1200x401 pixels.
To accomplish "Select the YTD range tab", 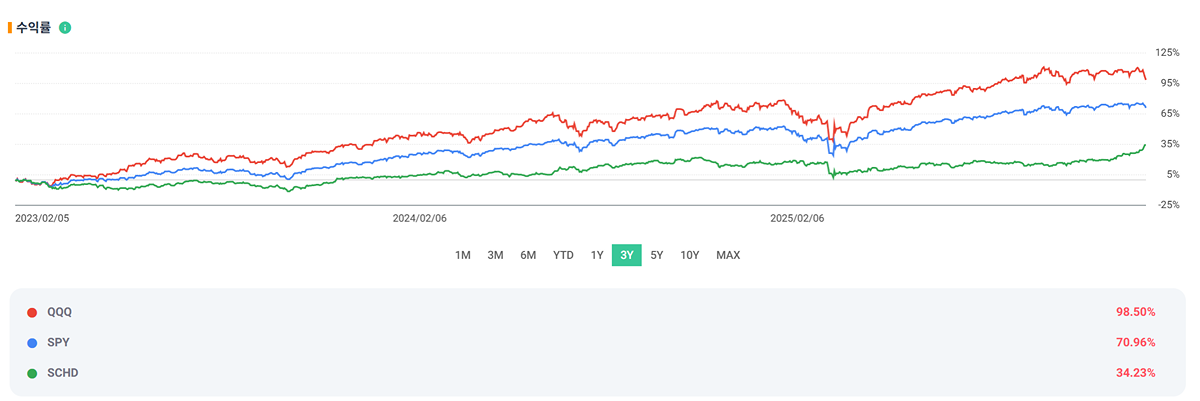I will coord(563,255).
